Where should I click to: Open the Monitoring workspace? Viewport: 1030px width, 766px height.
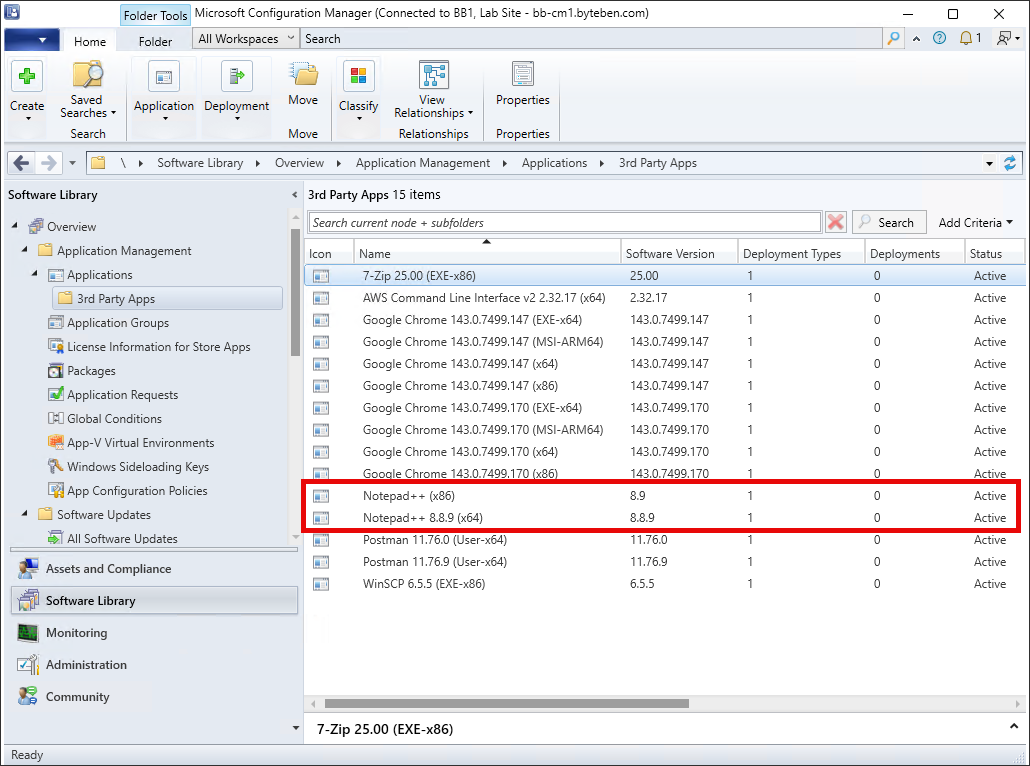point(76,633)
